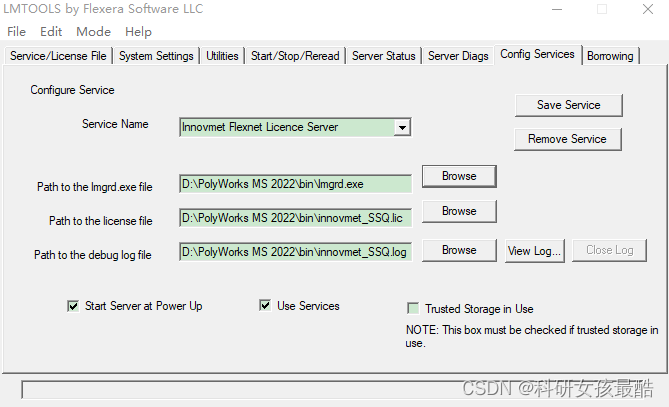Screen dimensions: 669x407
Task: Click the license file path field
Action: coord(296,218)
